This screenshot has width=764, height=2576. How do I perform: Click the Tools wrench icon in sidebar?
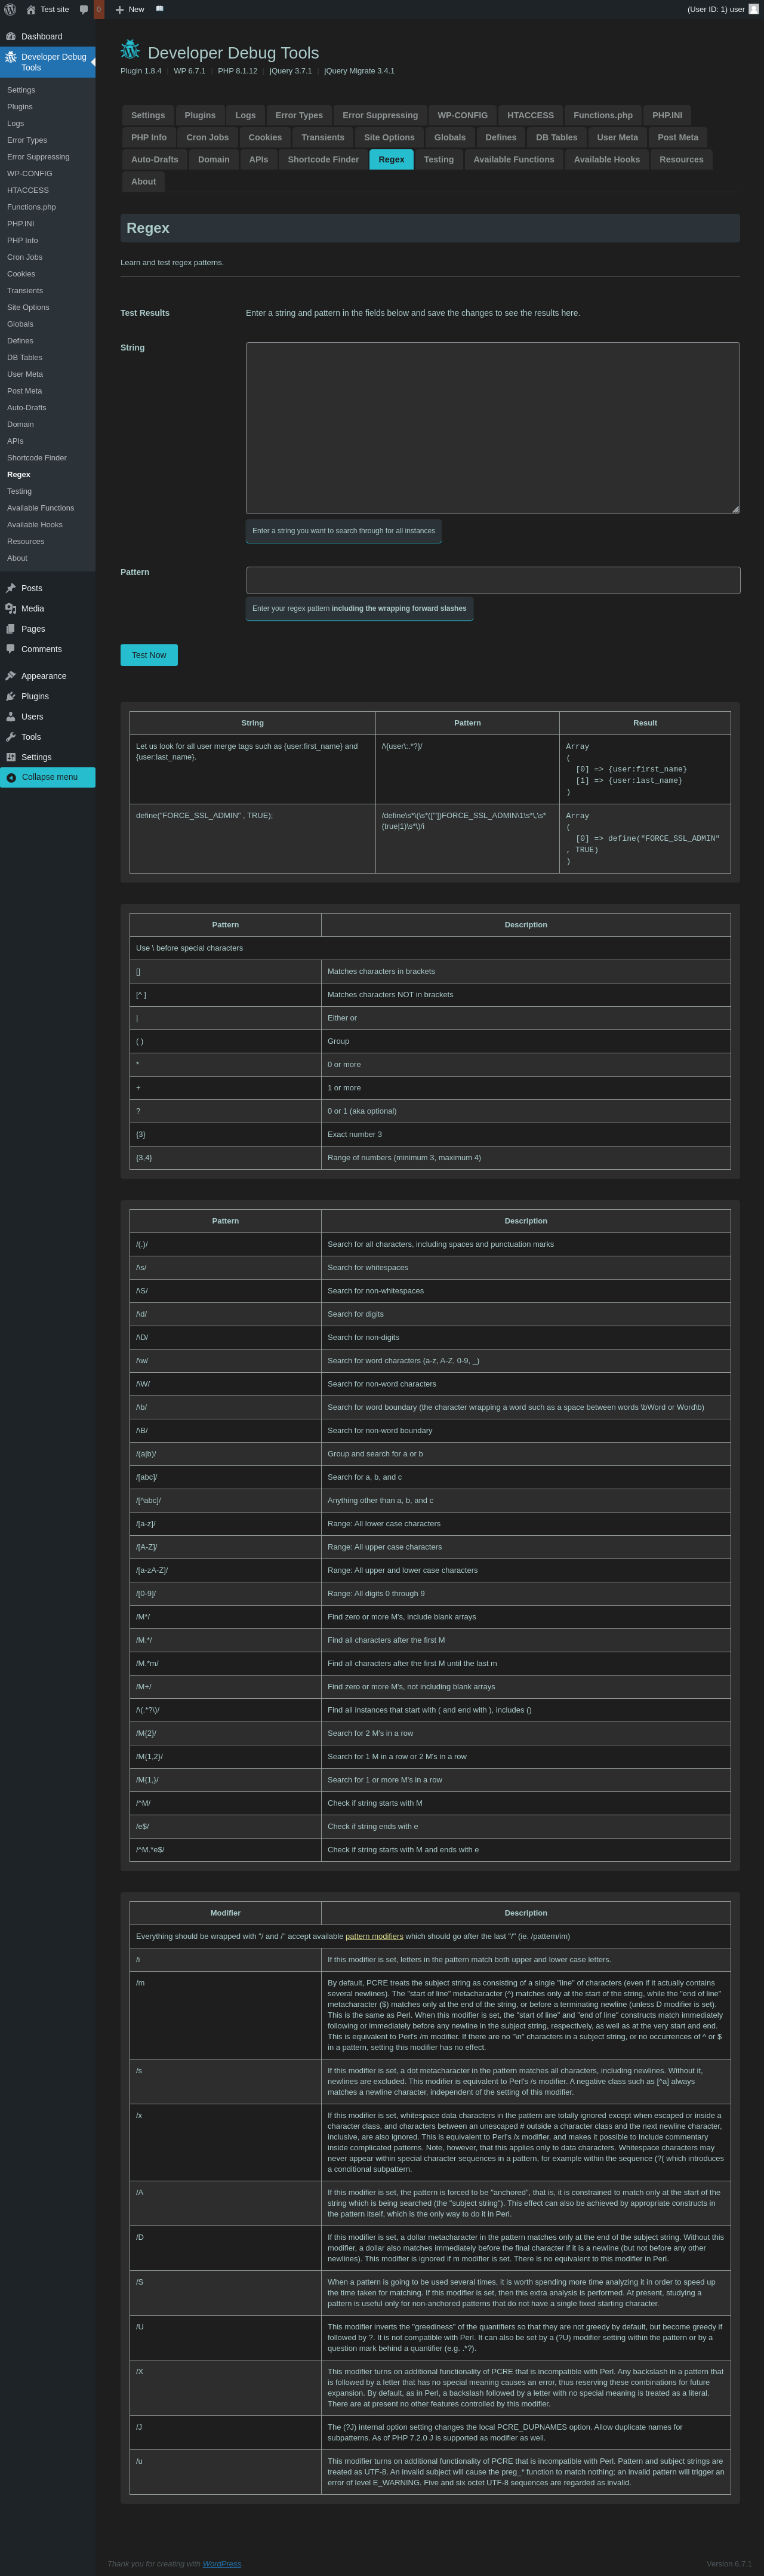(x=10, y=737)
